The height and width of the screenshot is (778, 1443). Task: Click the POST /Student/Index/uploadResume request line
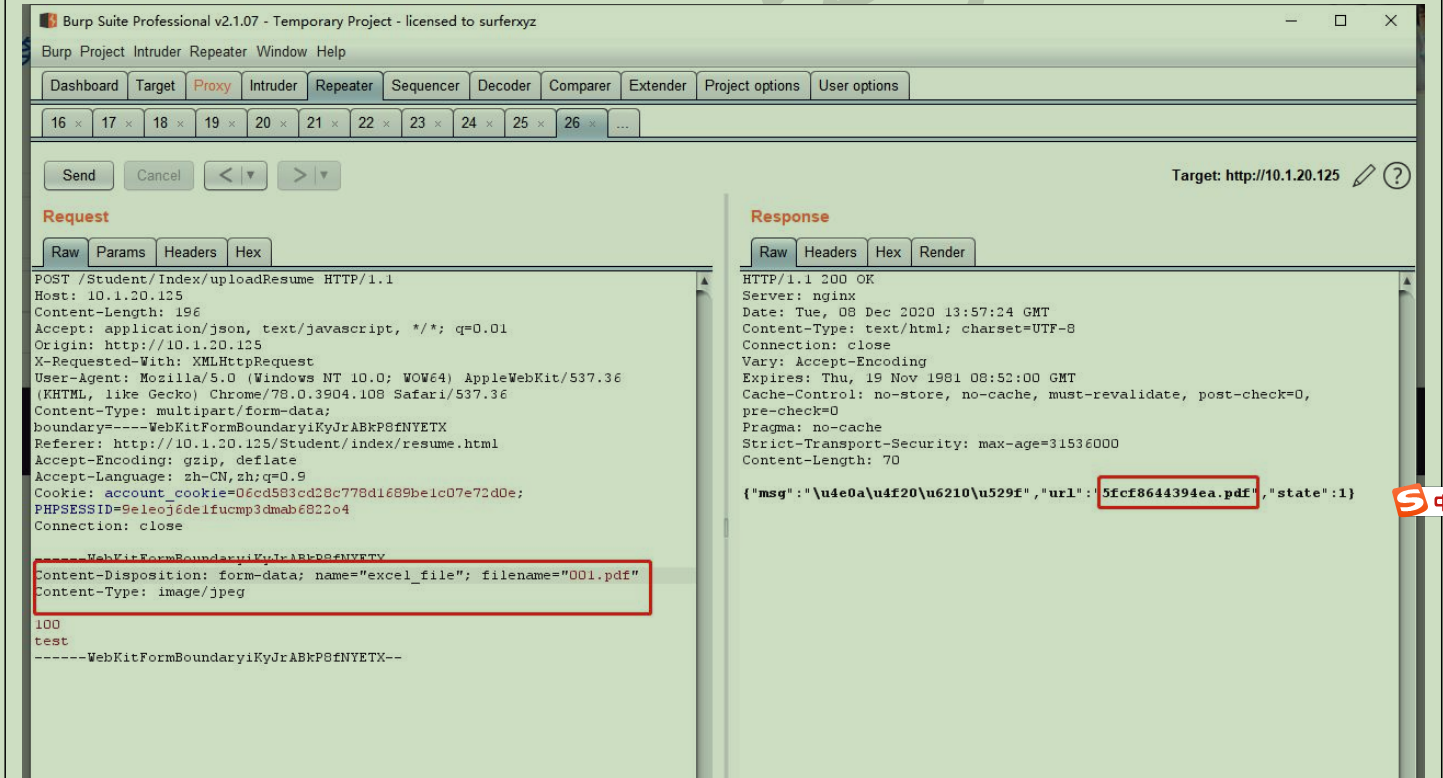tap(214, 279)
